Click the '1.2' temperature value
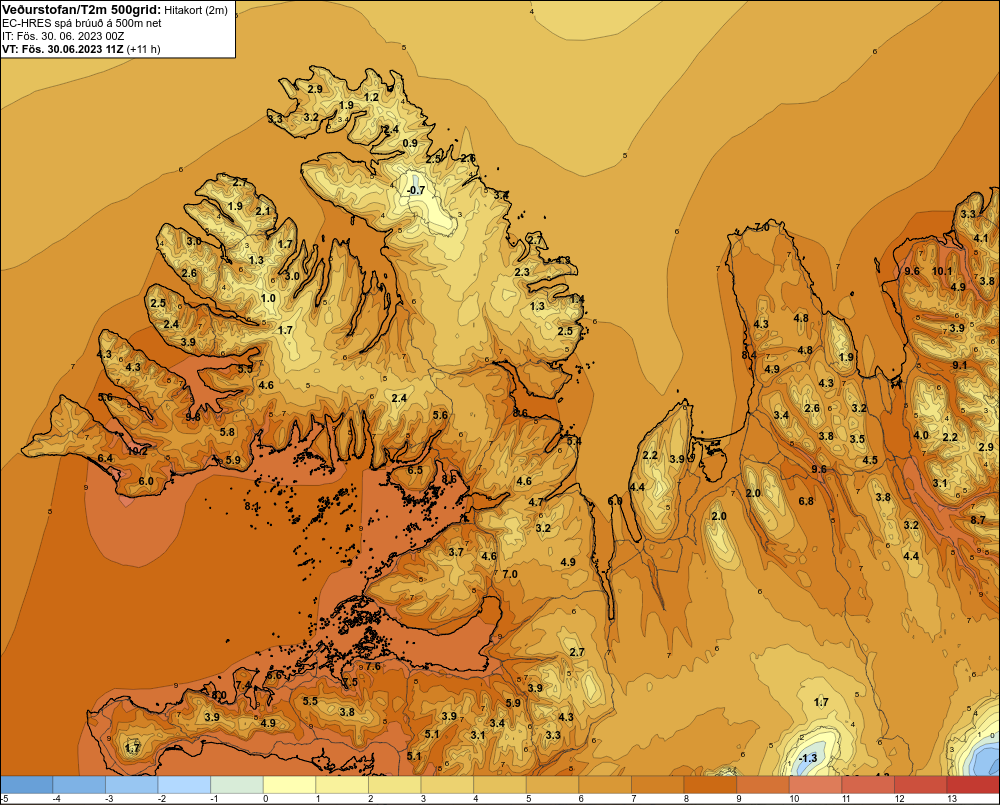Viewport: 1000px width, 805px height. [x=371, y=97]
